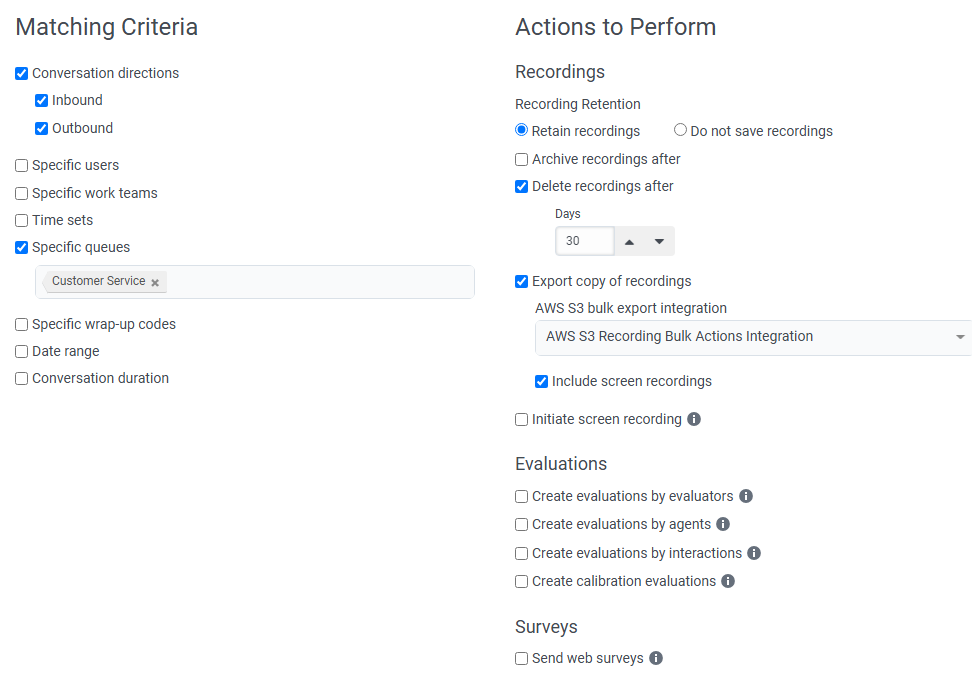Enable Send web surveys checkbox
The width and height of the screenshot is (972, 673).
(x=522, y=659)
